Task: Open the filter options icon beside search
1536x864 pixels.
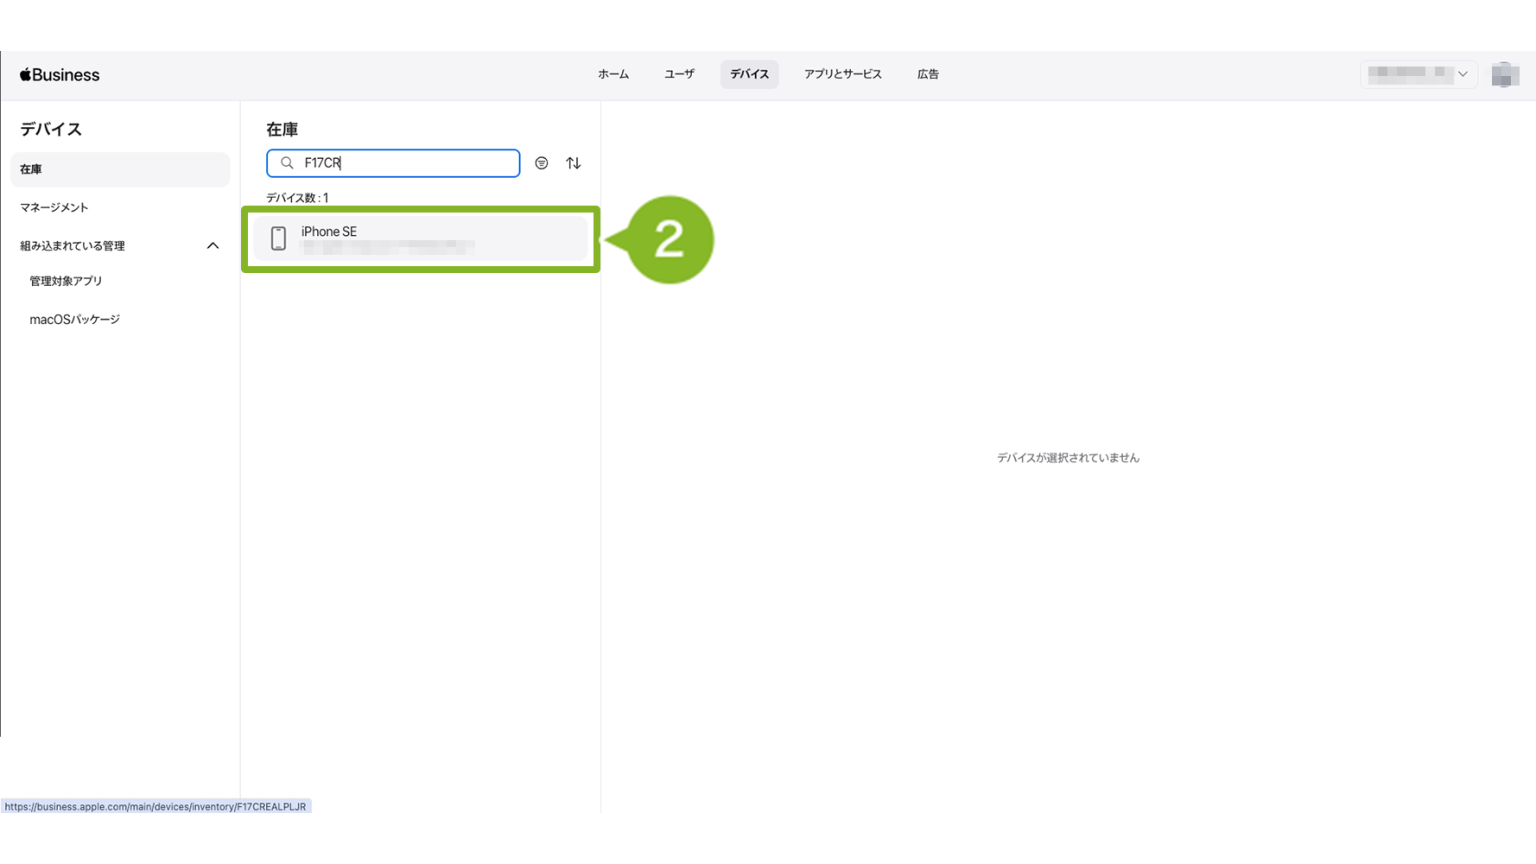Action: [541, 163]
